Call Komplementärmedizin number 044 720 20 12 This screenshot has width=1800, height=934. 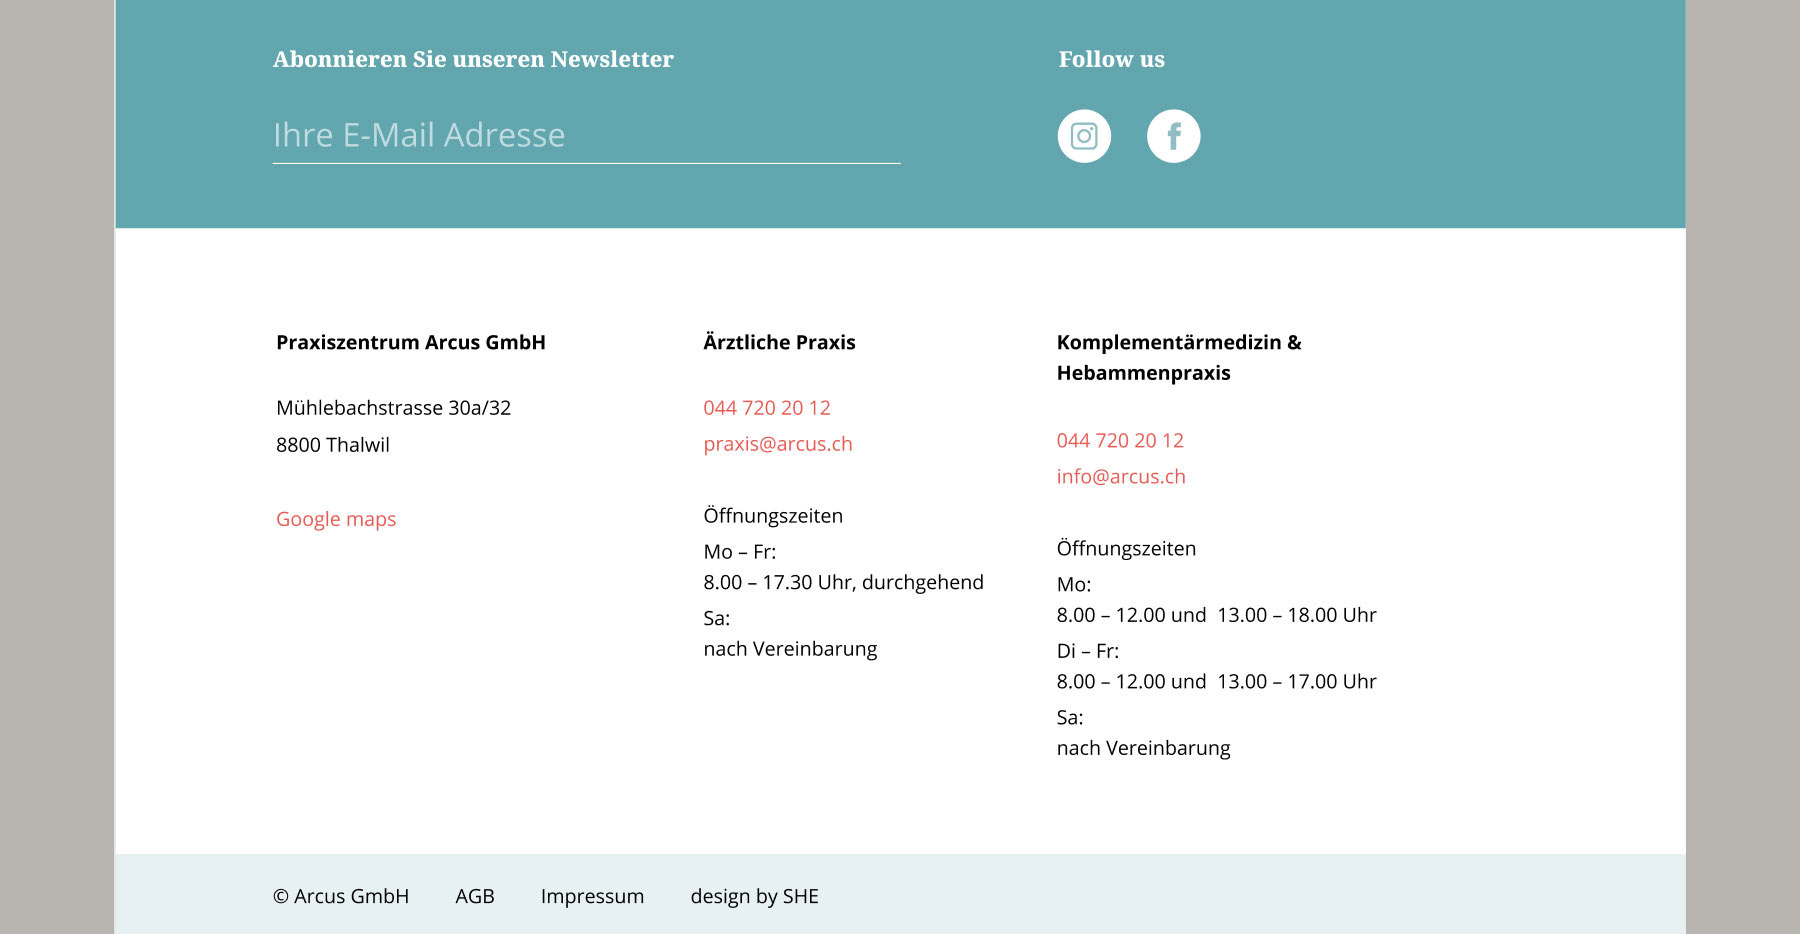coord(1120,441)
